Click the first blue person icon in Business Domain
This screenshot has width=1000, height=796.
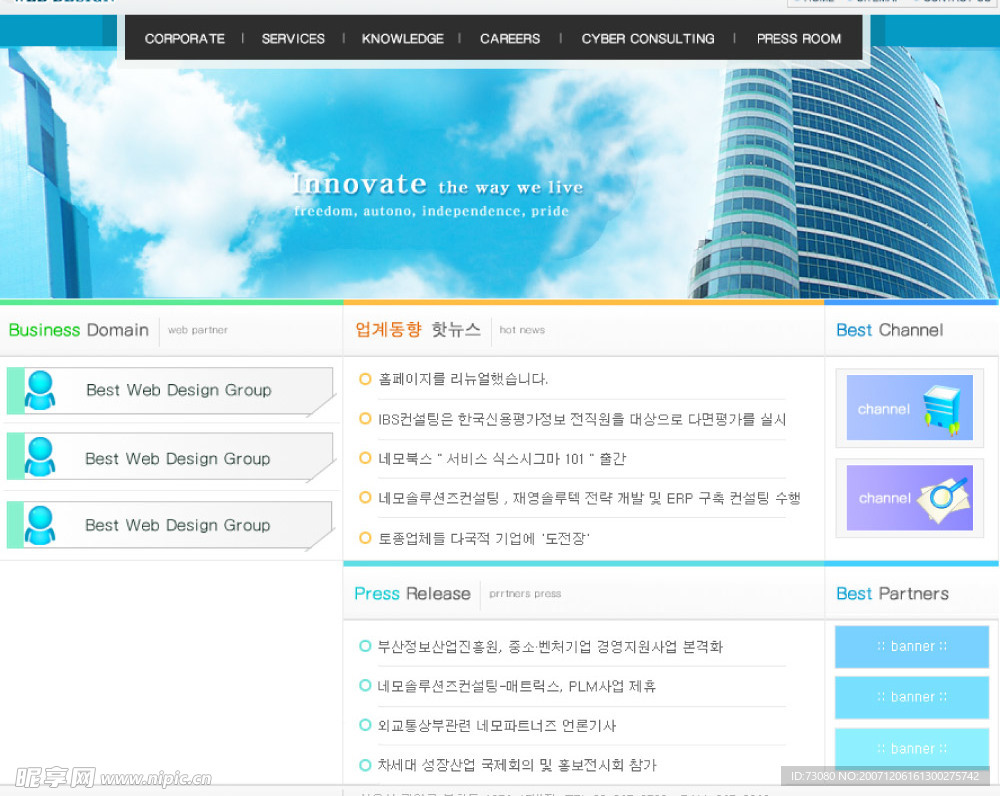[x=40, y=390]
